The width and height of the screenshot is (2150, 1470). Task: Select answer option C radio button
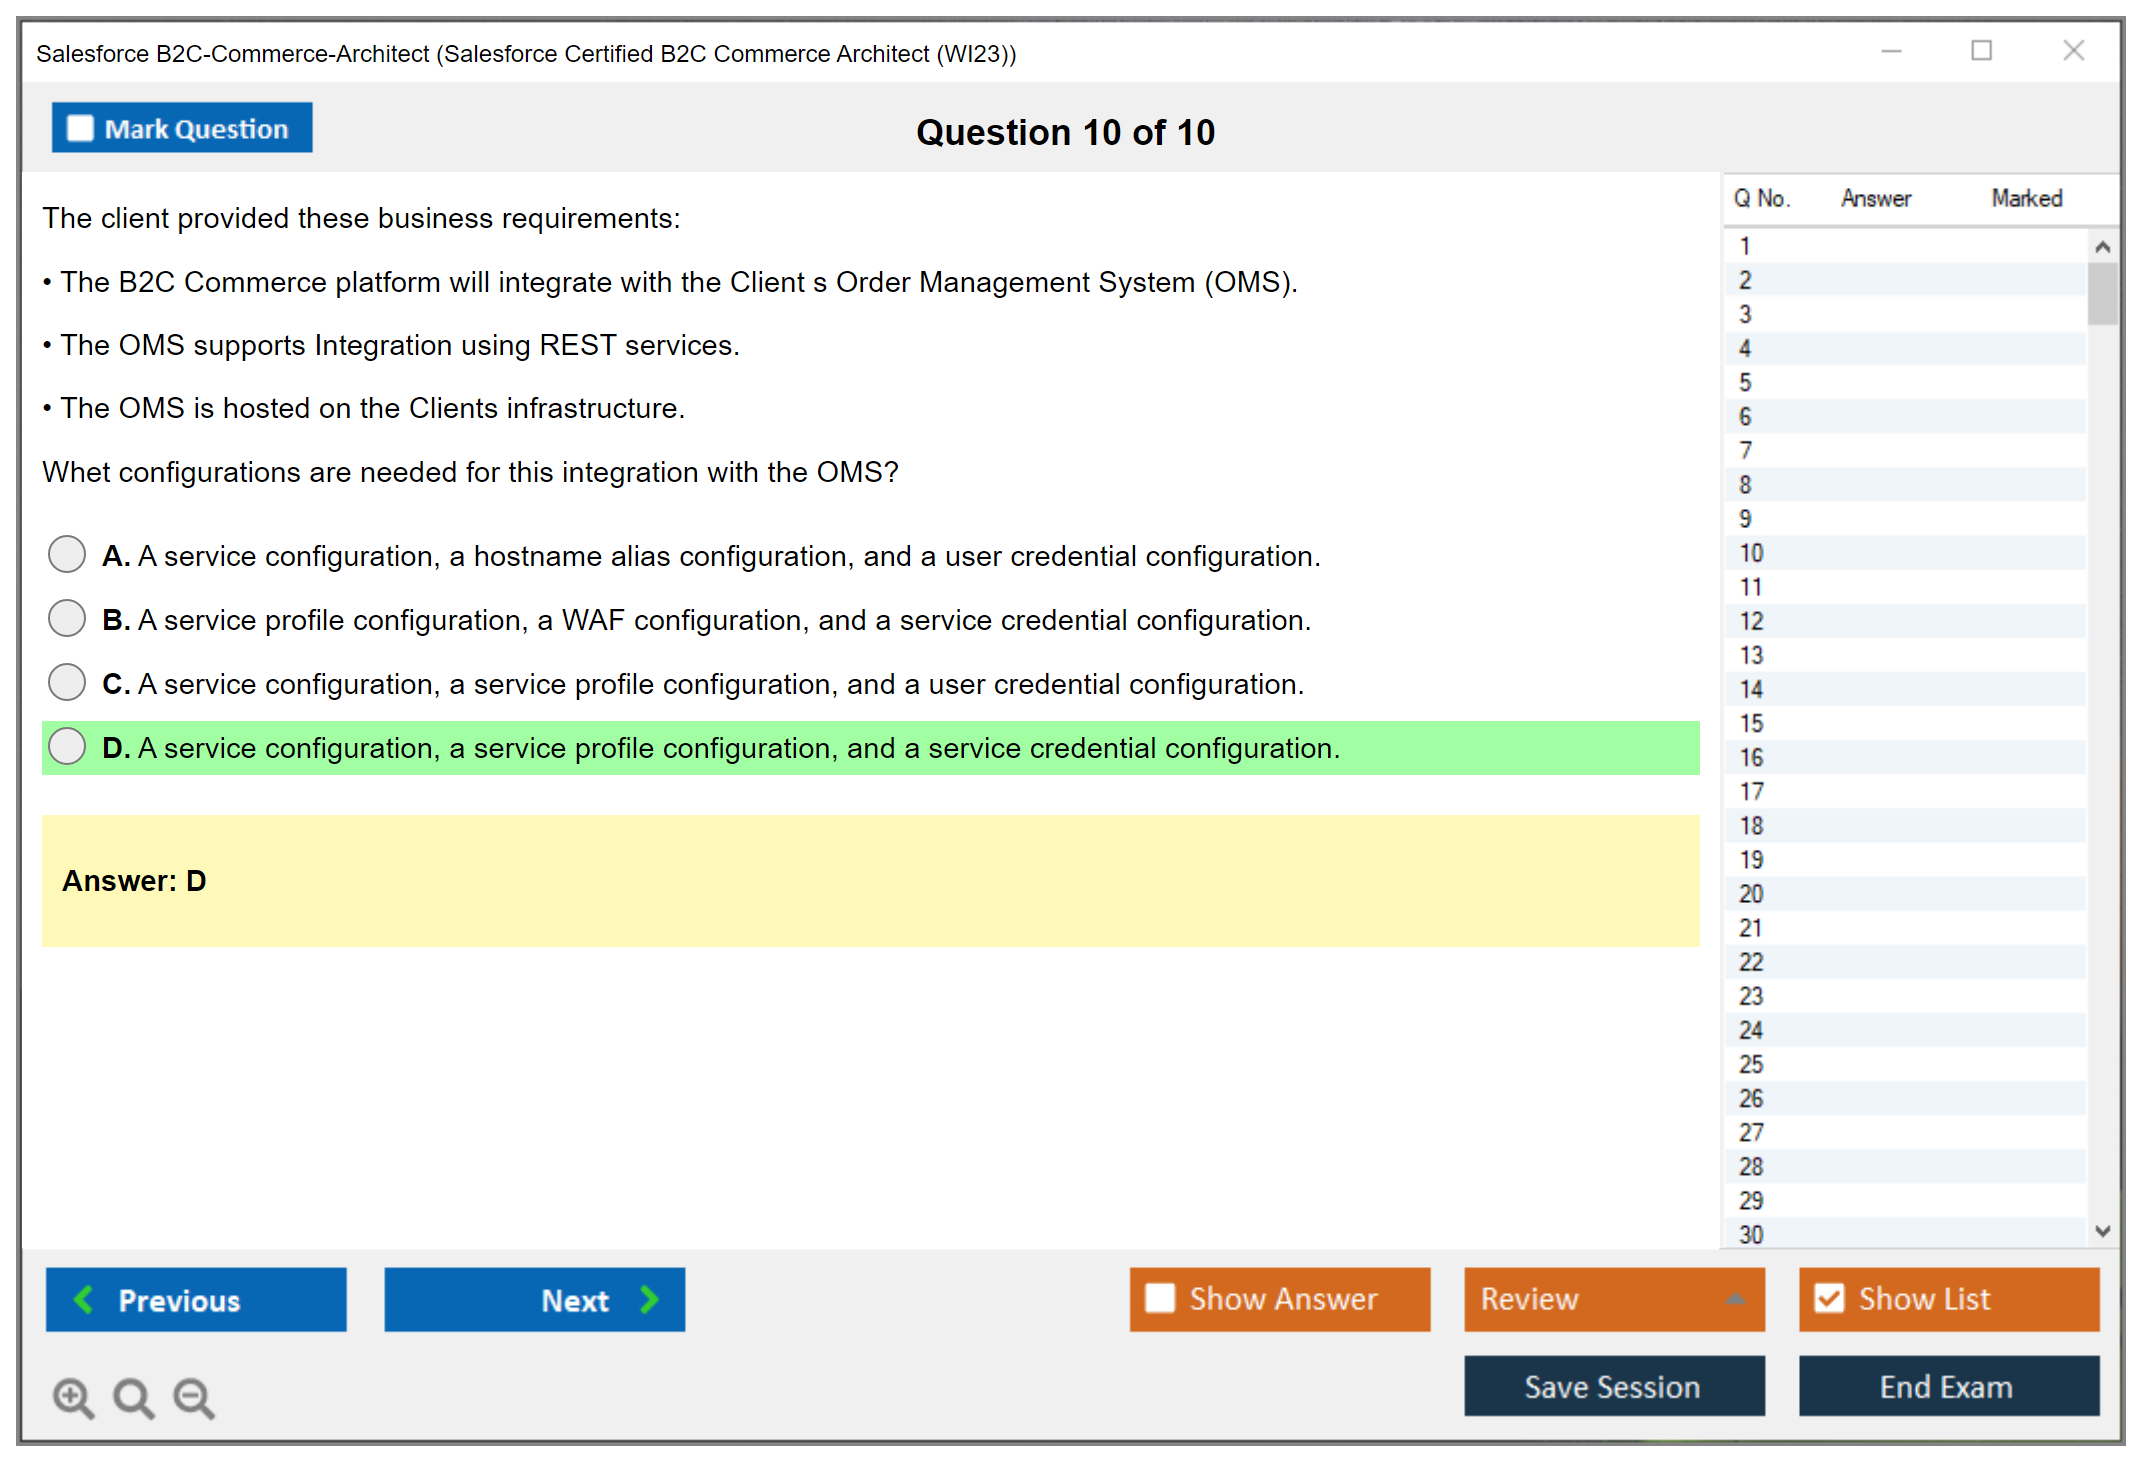click(67, 682)
